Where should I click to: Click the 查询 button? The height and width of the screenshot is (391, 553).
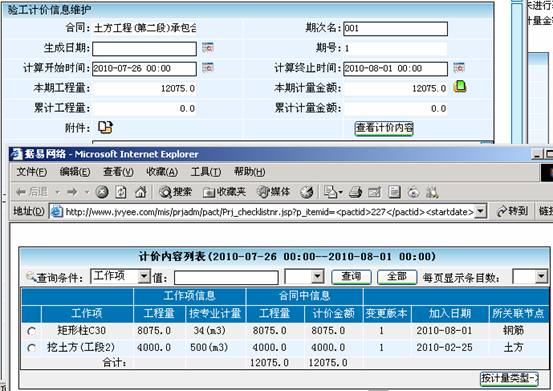point(351,277)
